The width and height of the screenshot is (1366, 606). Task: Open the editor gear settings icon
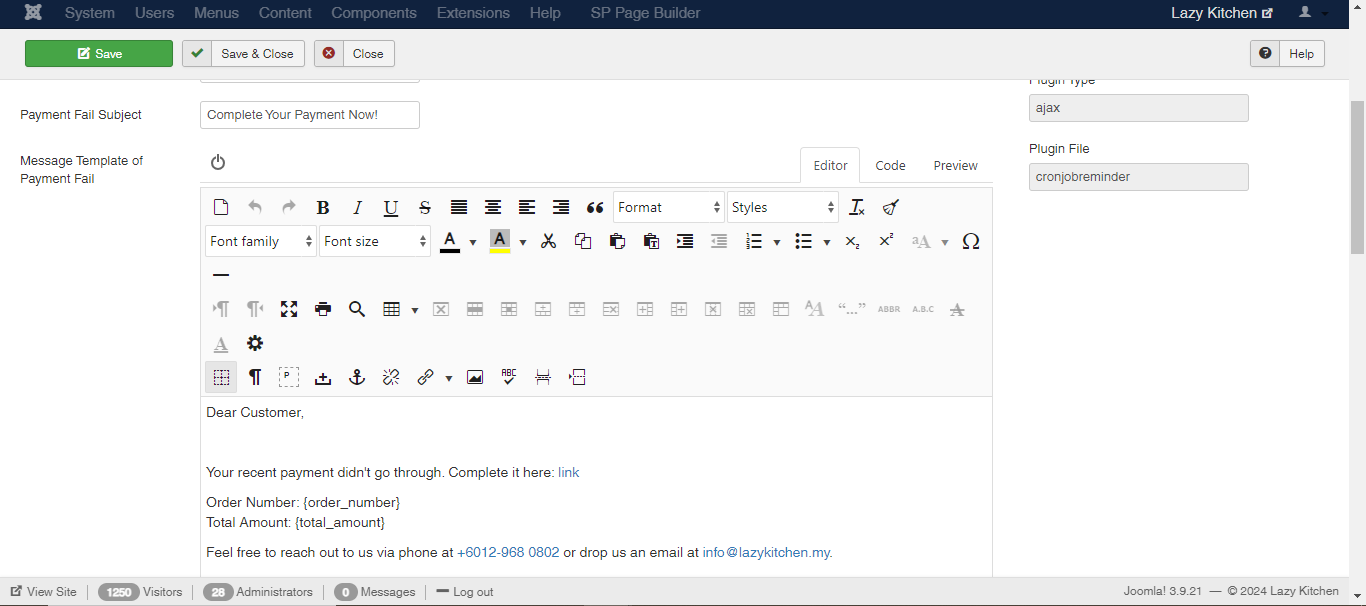click(x=255, y=343)
